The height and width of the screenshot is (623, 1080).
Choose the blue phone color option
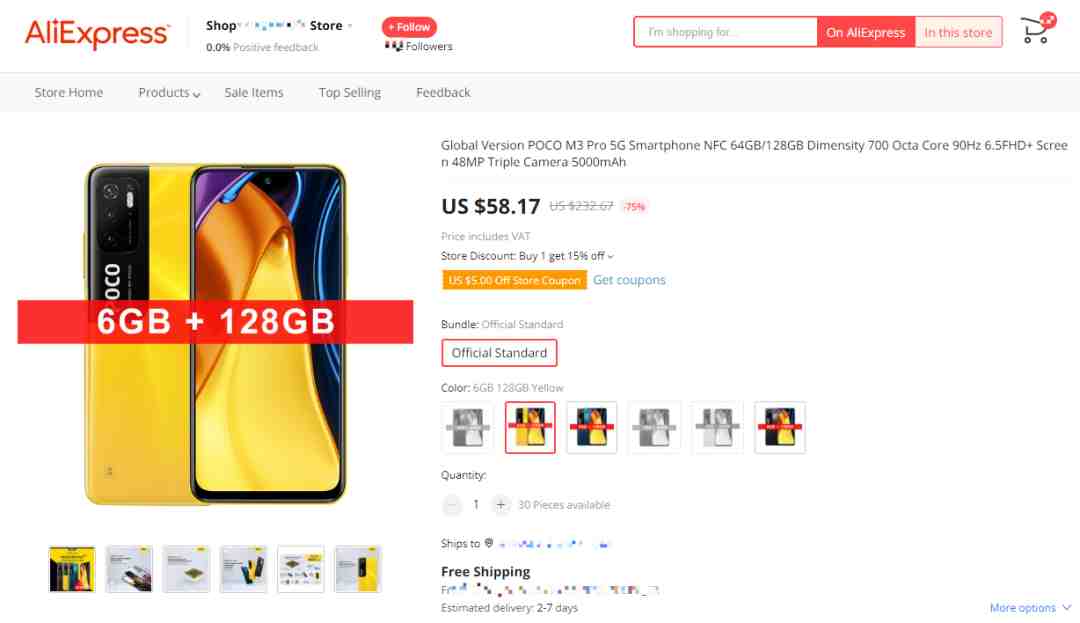pyautogui.click(x=592, y=427)
